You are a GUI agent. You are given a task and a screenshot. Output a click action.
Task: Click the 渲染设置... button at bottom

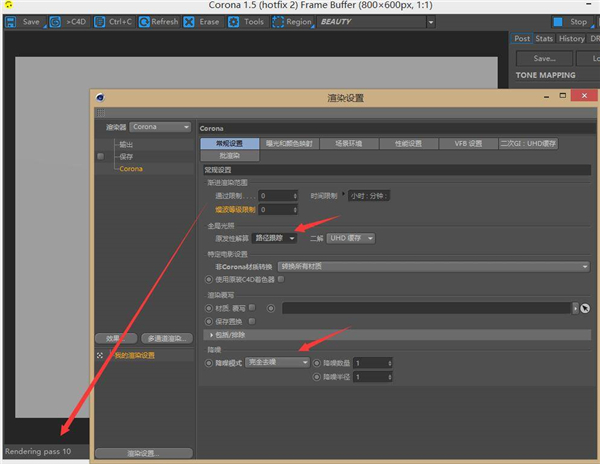[x=141, y=453]
